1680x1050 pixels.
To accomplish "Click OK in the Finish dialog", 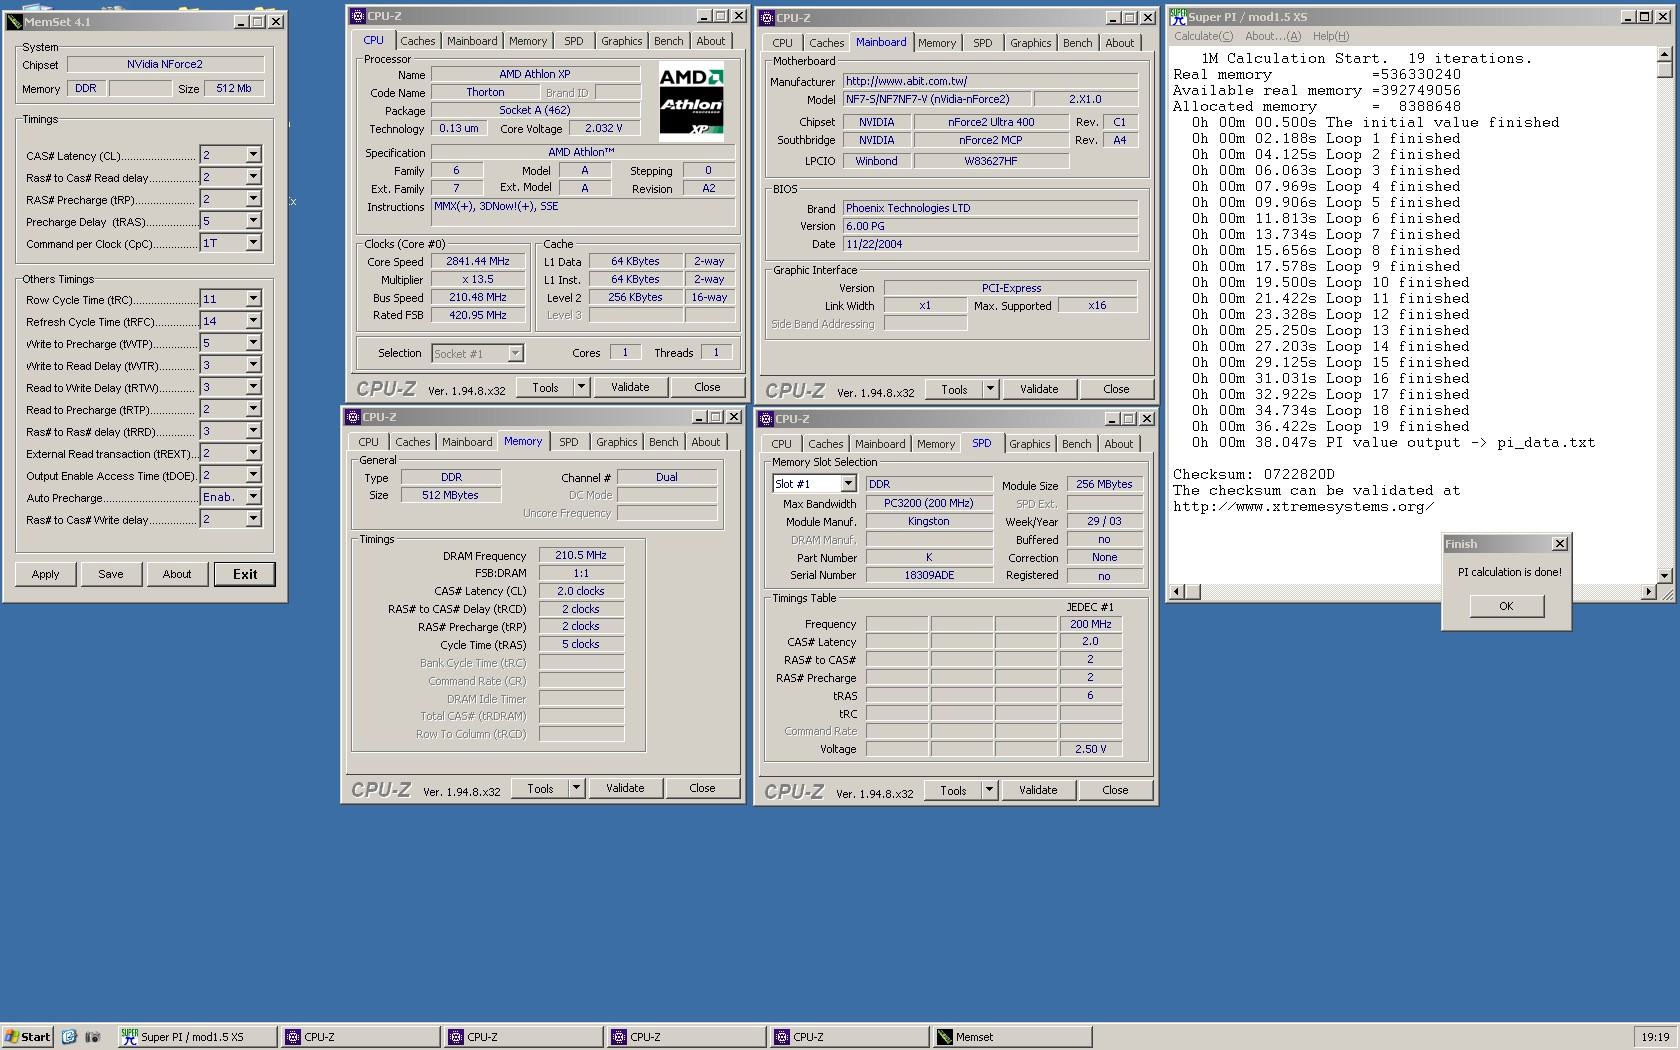I will coord(1506,606).
